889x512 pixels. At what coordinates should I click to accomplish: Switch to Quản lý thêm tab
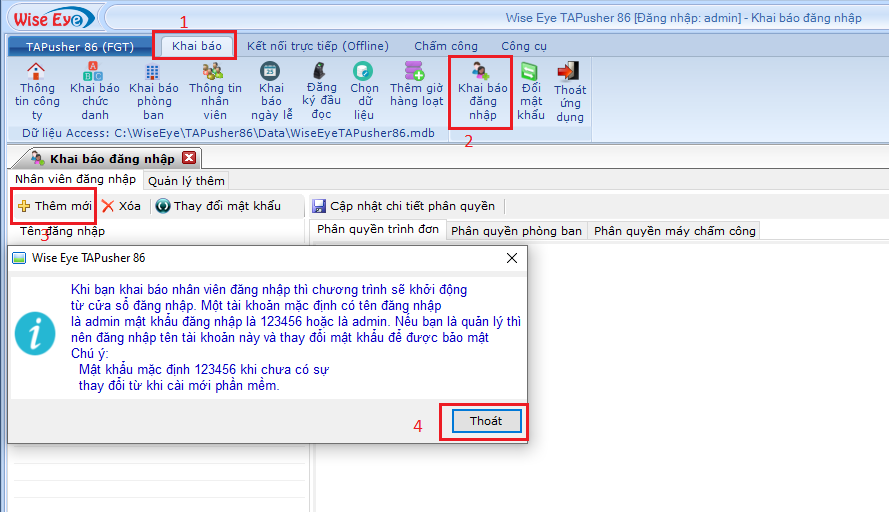[x=186, y=180]
